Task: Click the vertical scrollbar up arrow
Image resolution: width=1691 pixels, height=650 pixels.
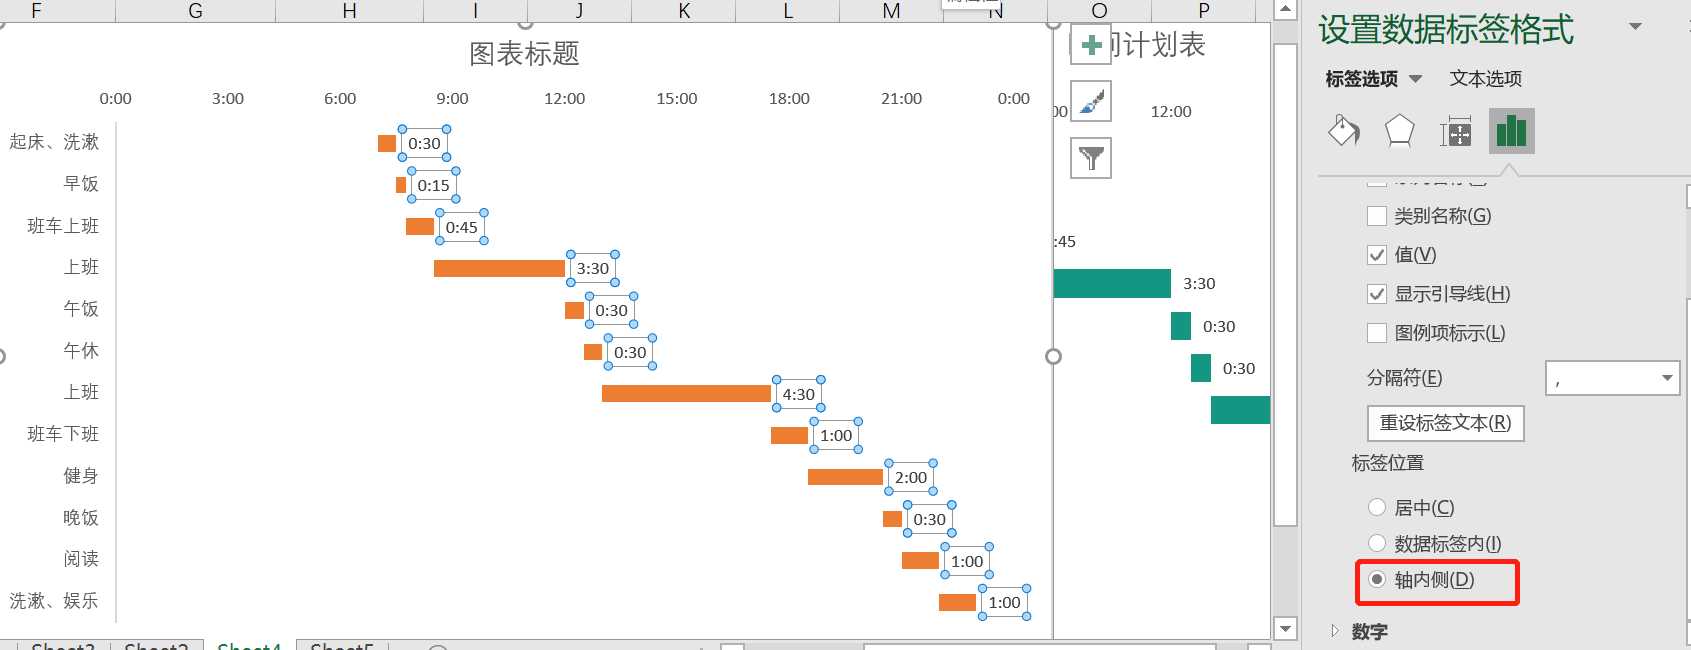Action: [1285, 10]
